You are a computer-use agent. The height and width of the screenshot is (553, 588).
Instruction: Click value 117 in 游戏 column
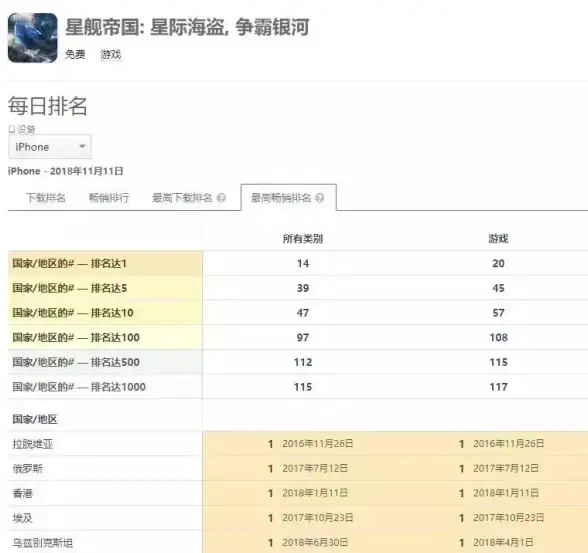498,387
